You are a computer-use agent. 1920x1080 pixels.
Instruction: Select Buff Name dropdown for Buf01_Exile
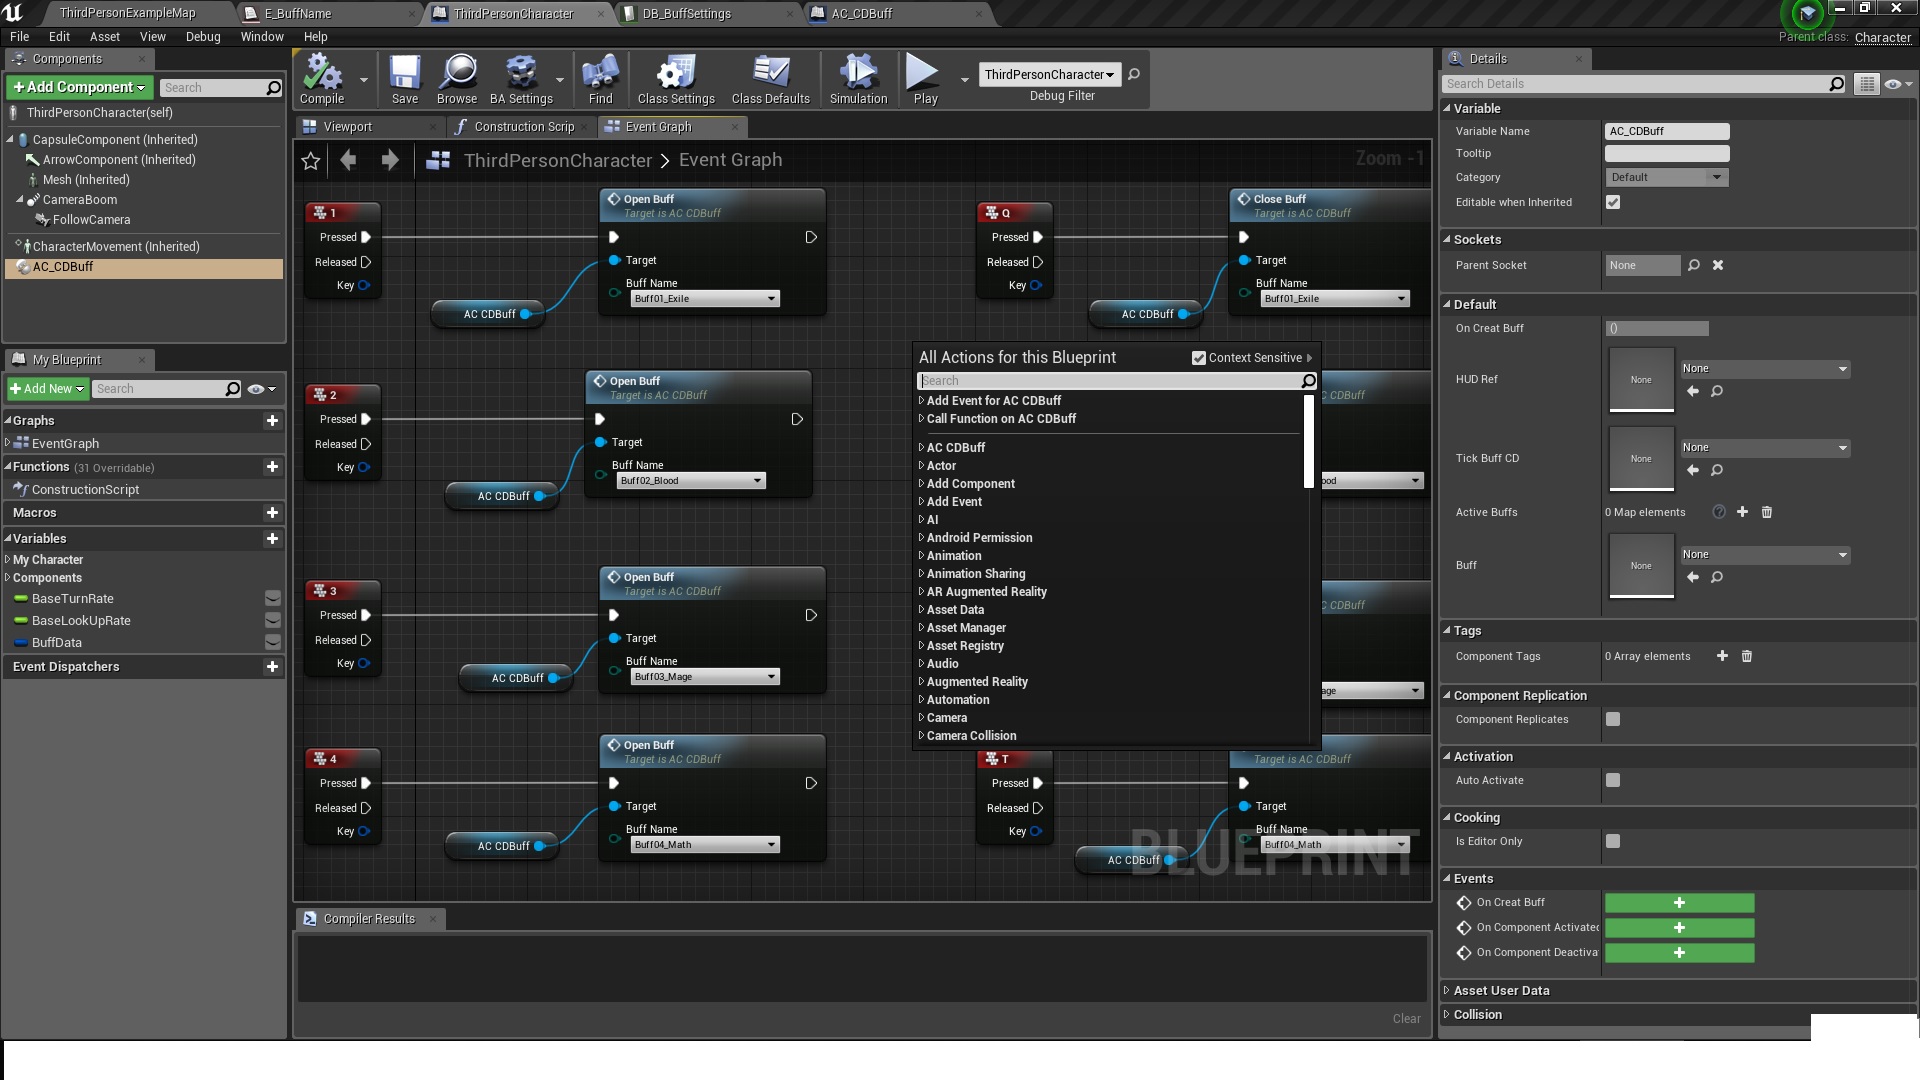700,297
